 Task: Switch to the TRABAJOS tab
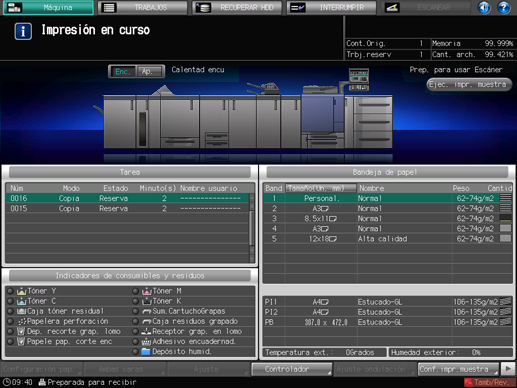point(143,7)
